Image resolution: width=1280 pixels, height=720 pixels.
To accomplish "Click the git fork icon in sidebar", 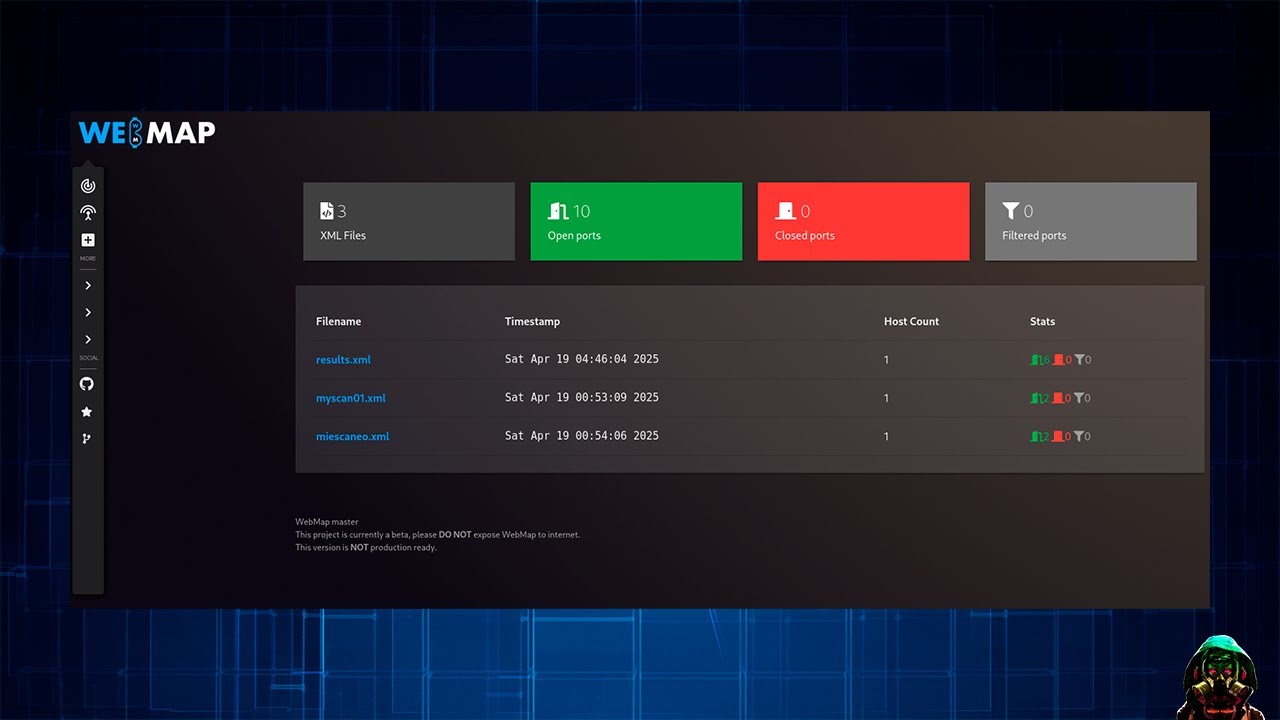I will pyautogui.click(x=87, y=439).
